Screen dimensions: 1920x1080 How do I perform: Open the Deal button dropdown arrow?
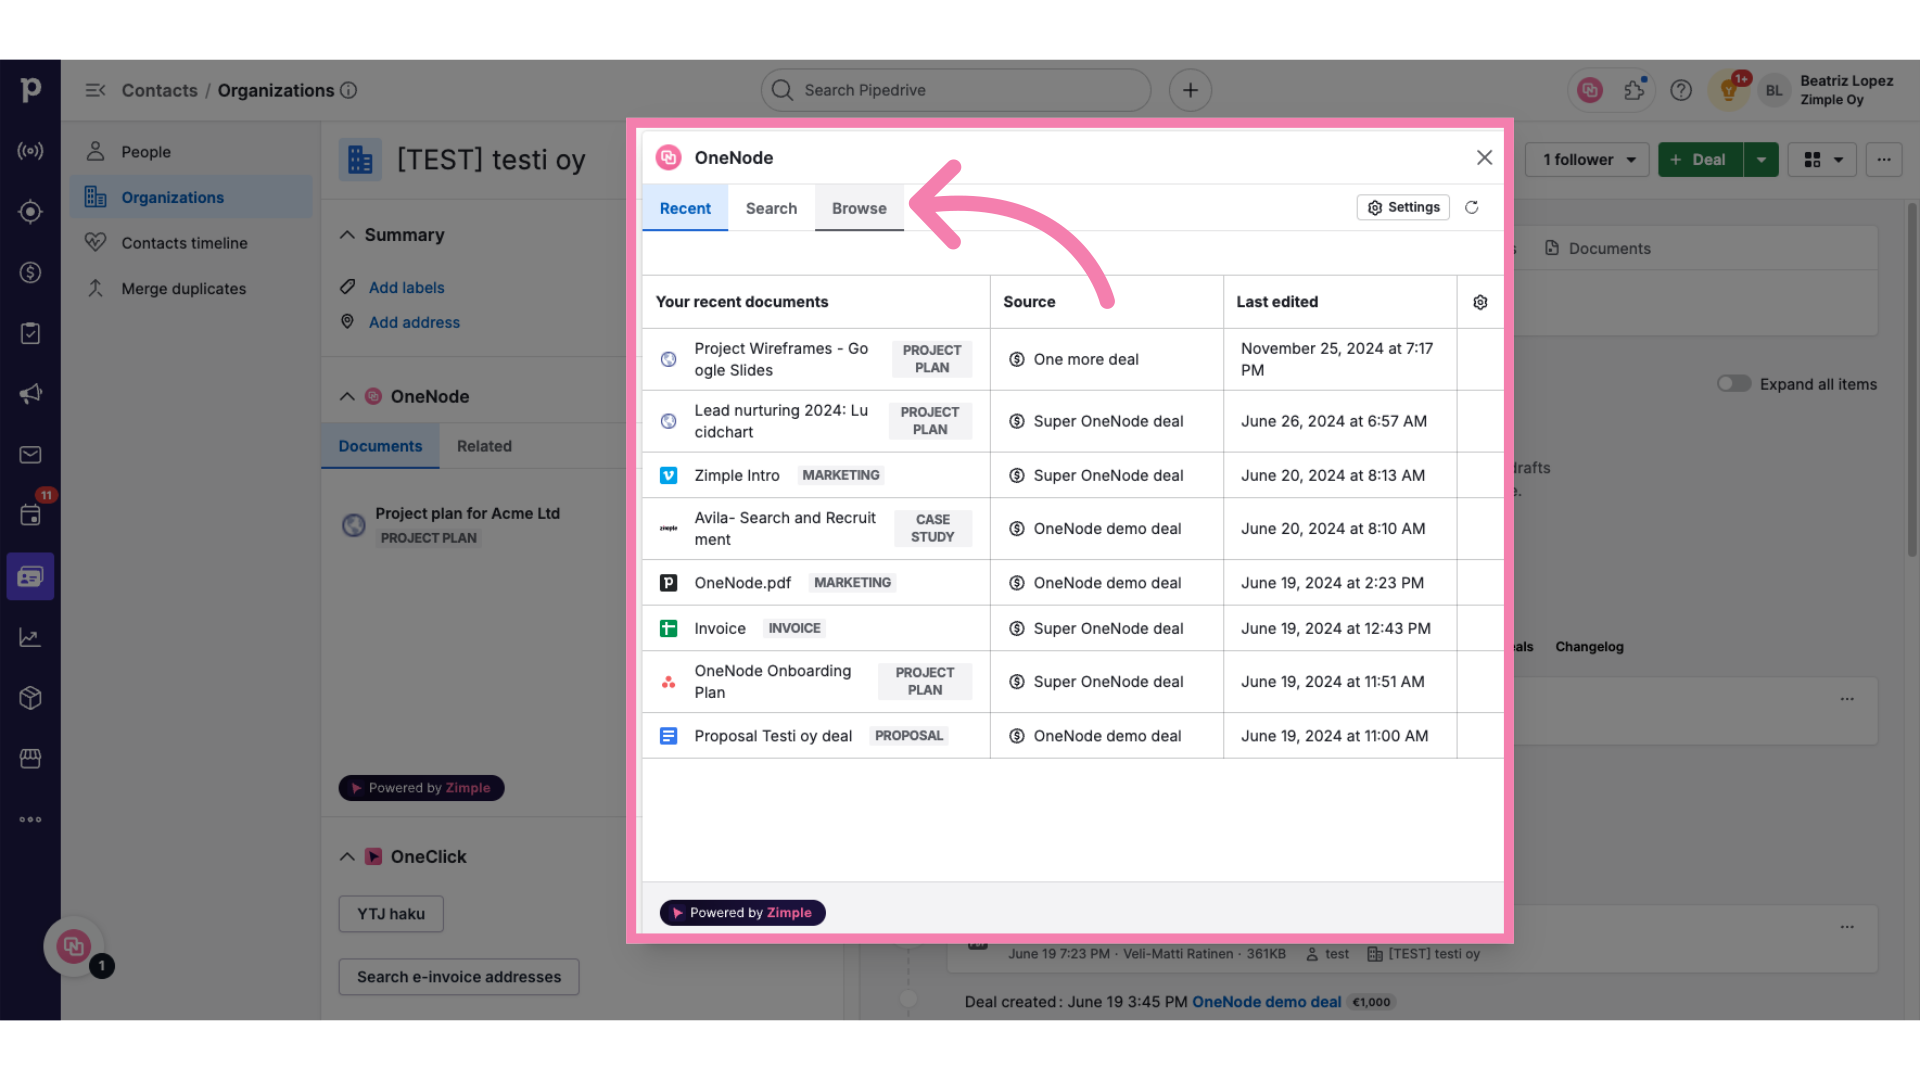tap(1761, 160)
